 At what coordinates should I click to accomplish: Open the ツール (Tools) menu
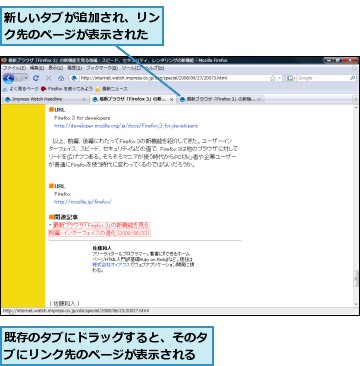tap(130, 68)
